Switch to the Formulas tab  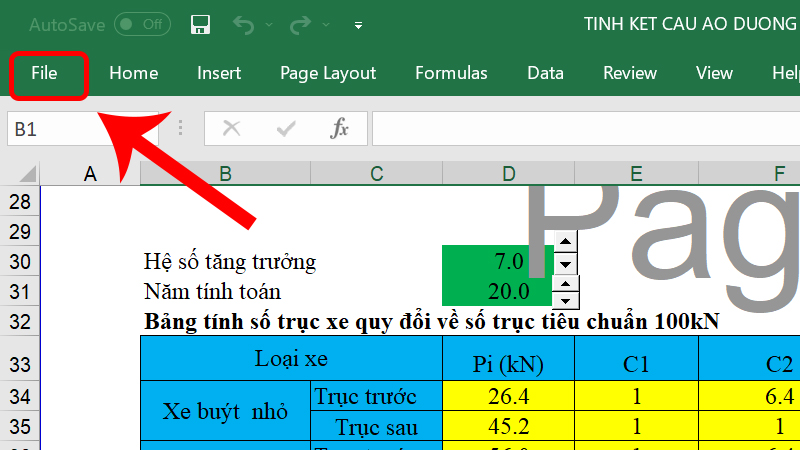(451, 73)
